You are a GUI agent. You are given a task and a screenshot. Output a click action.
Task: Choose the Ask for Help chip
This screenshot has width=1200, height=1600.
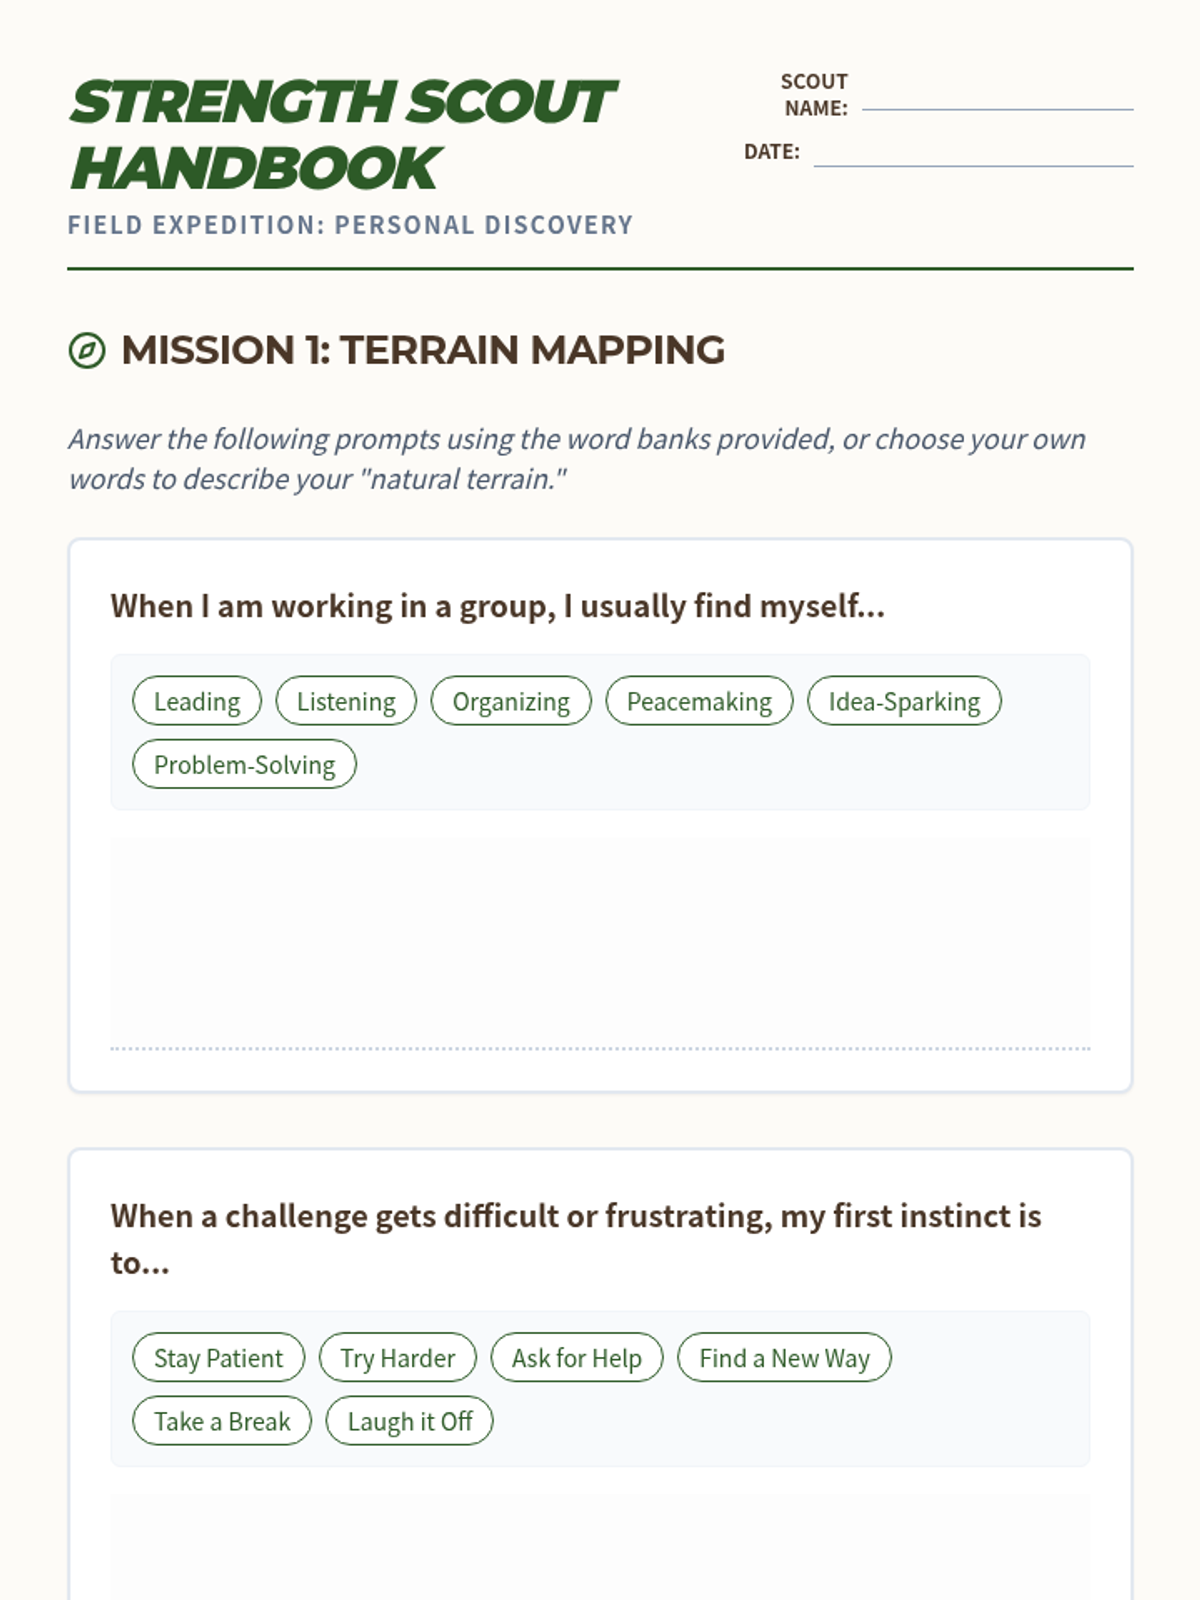click(577, 1357)
